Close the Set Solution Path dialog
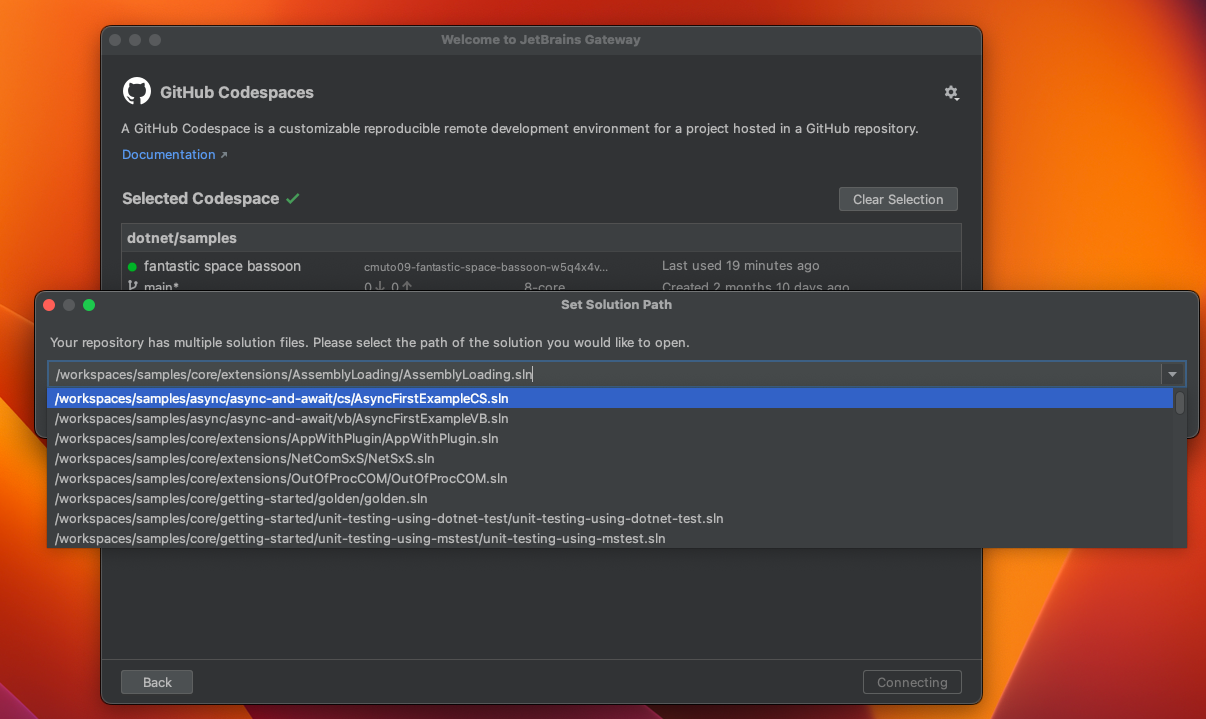 [49, 305]
